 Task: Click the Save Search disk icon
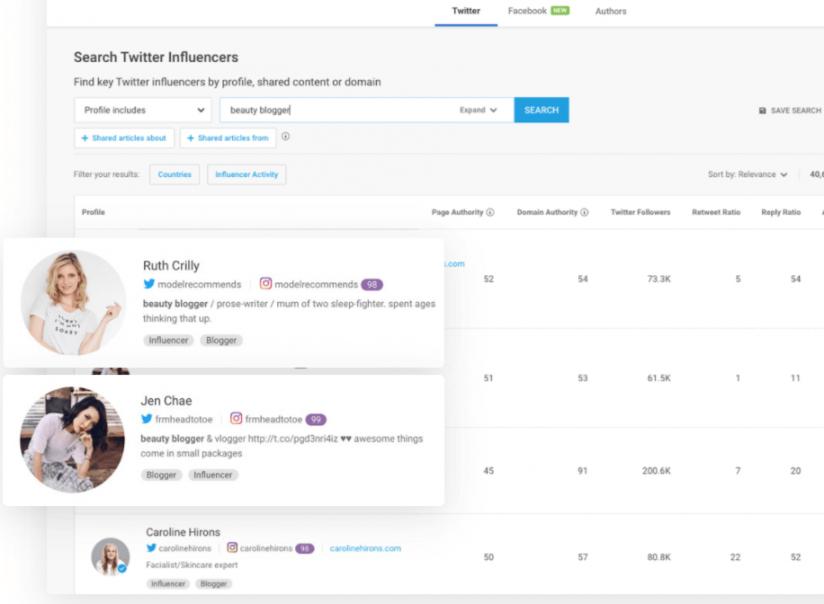(x=763, y=111)
